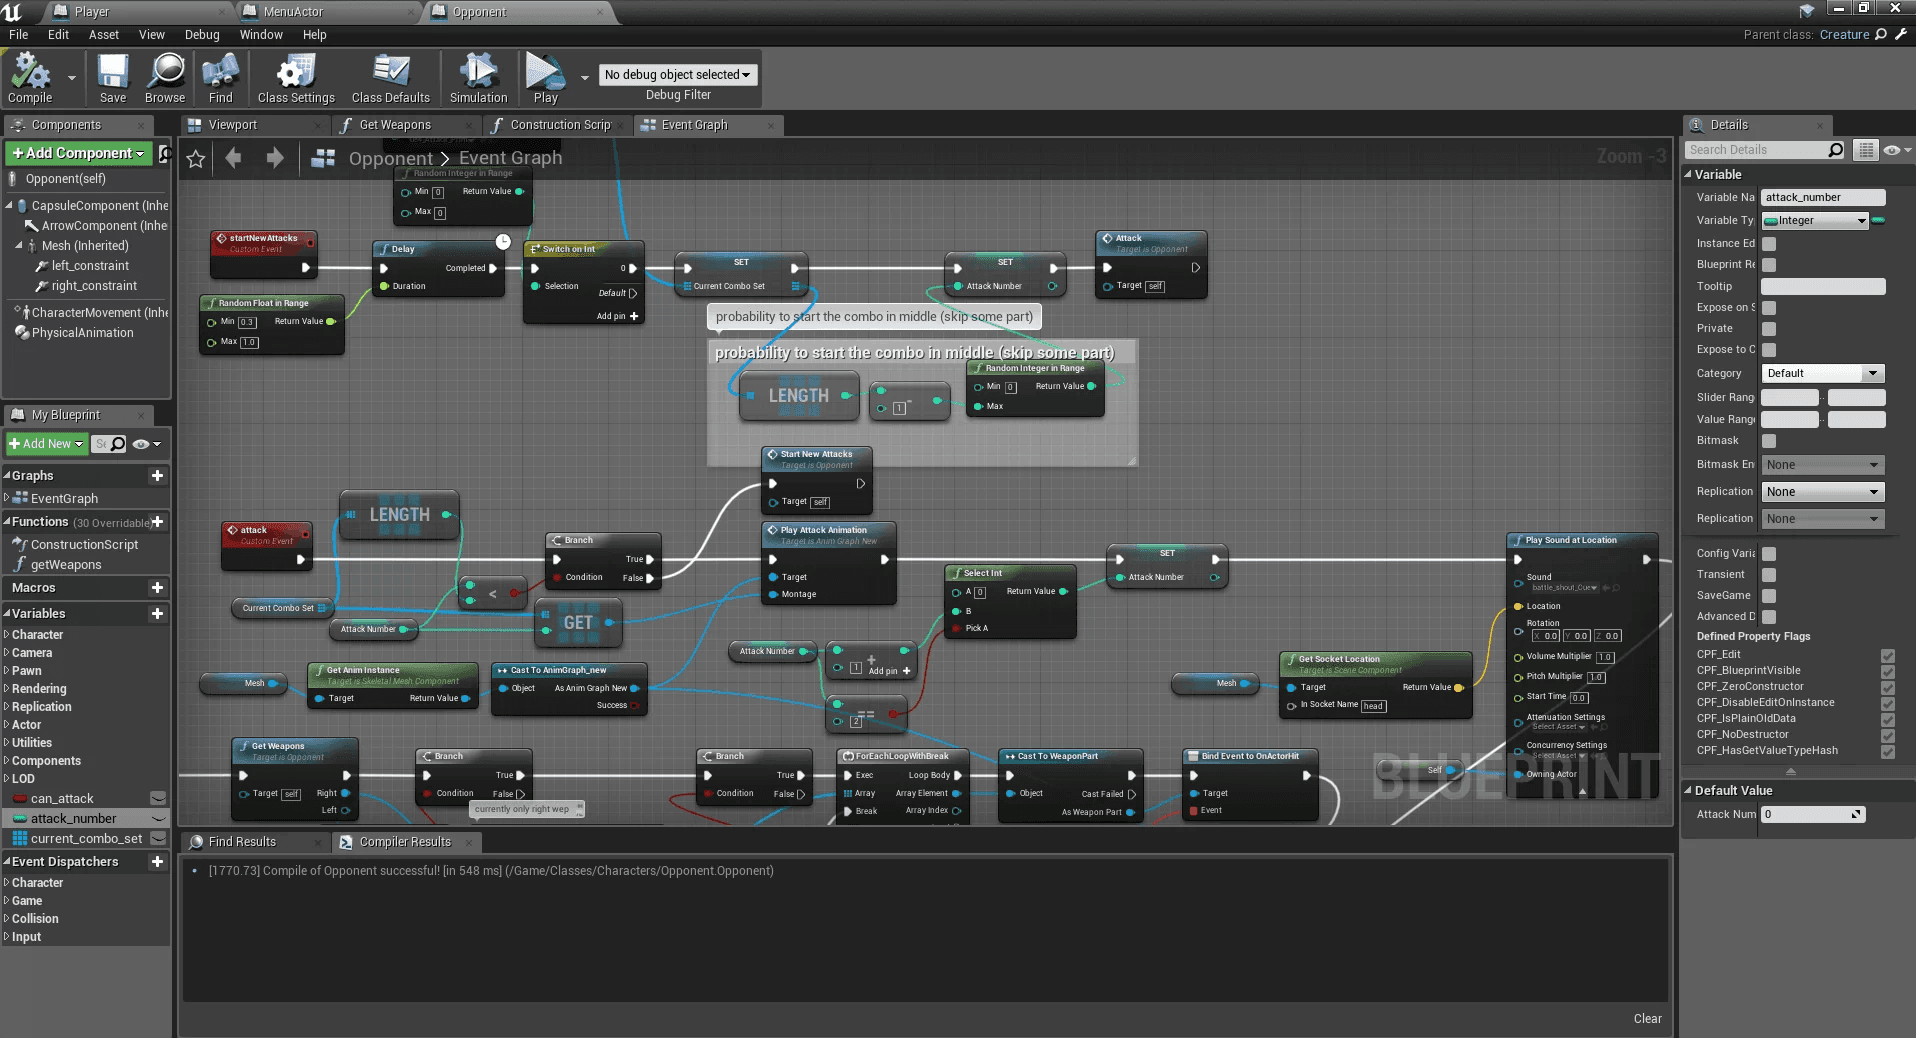Viewport: 1916px width, 1038px height.
Task: Open the Asset menu
Action: [x=104, y=35]
